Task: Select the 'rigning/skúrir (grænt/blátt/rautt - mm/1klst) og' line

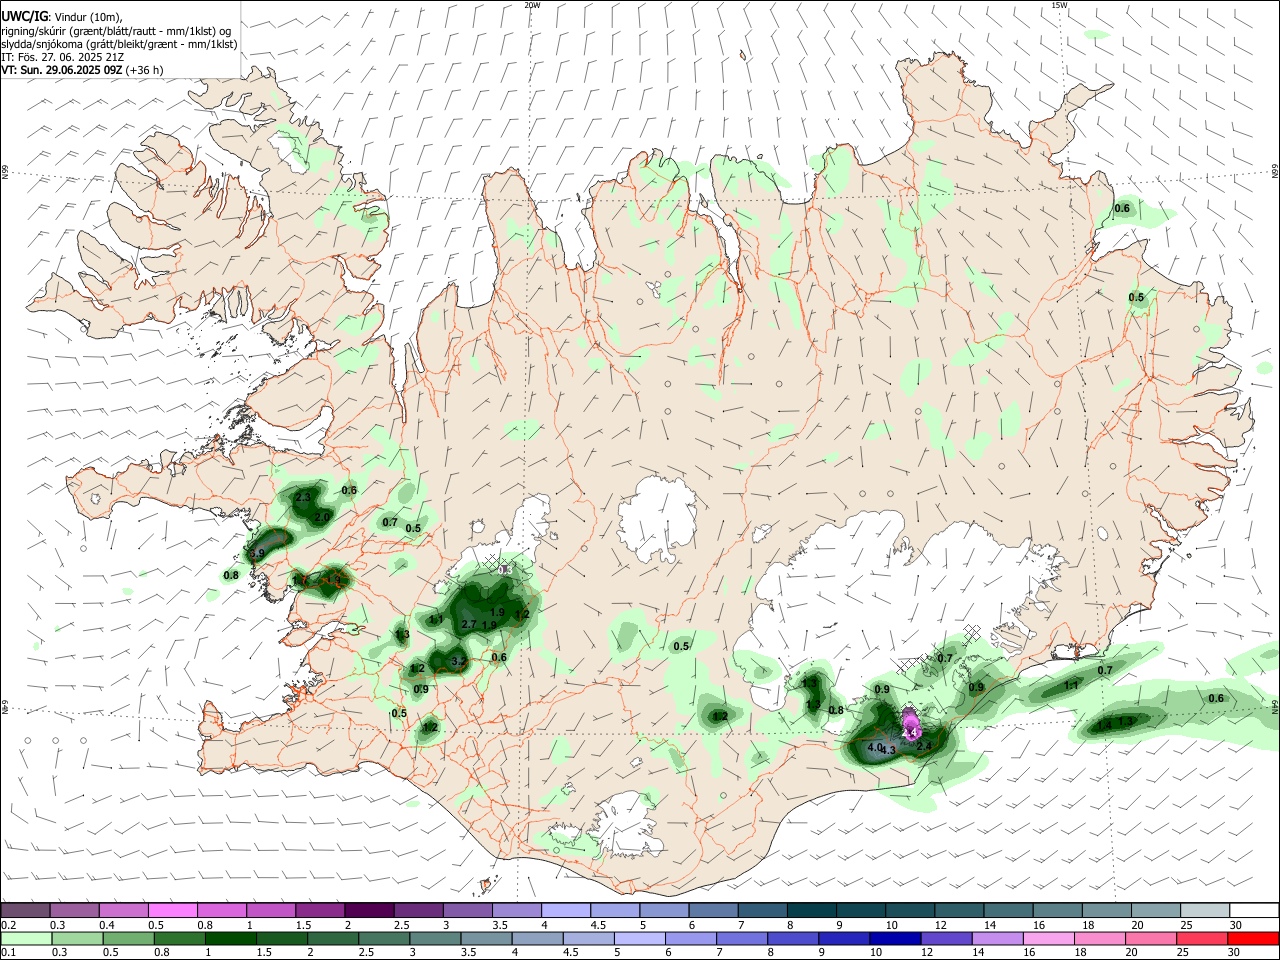Action: tap(115, 31)
